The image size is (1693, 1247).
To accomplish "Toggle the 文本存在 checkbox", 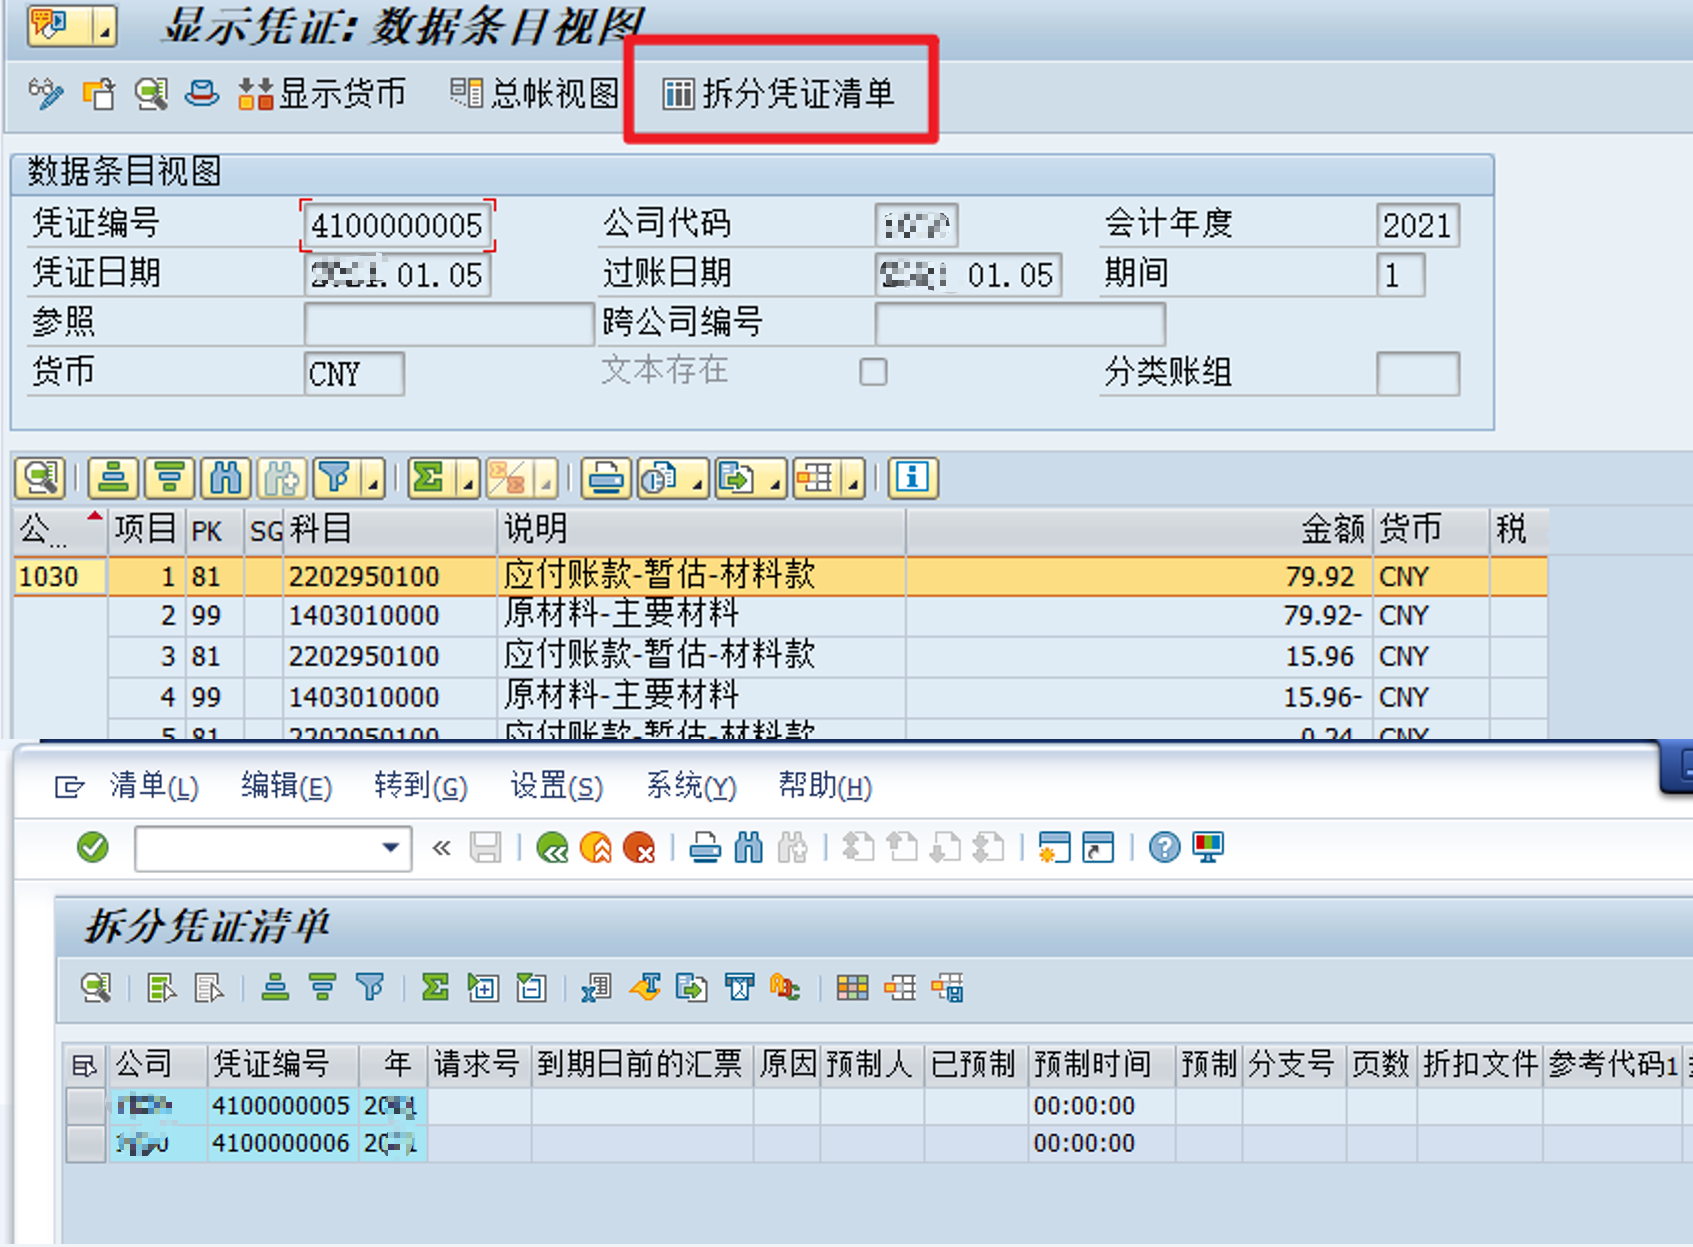I will coord(873,371).
